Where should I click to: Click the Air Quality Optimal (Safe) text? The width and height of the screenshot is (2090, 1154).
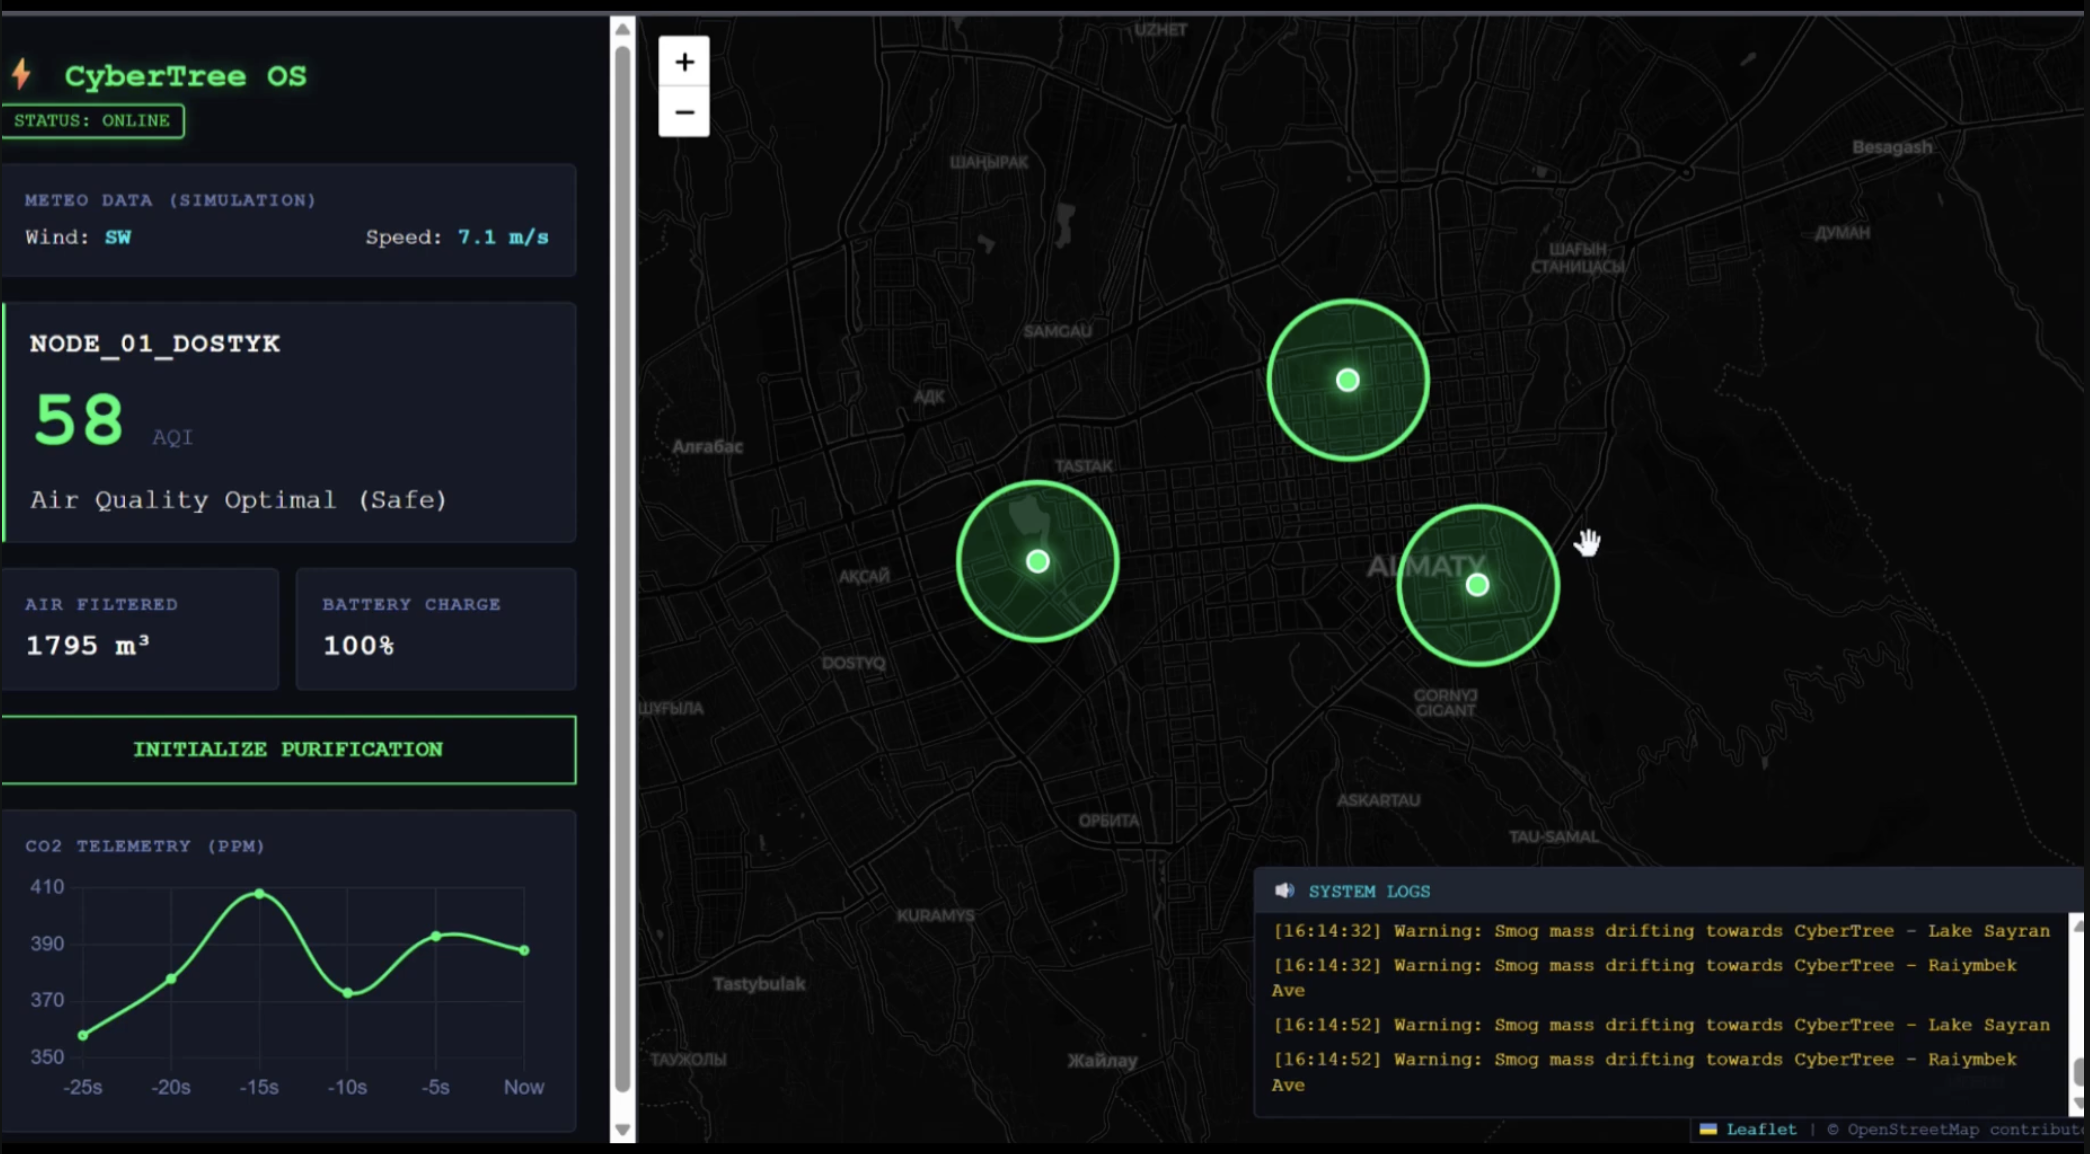coord(238,500)
